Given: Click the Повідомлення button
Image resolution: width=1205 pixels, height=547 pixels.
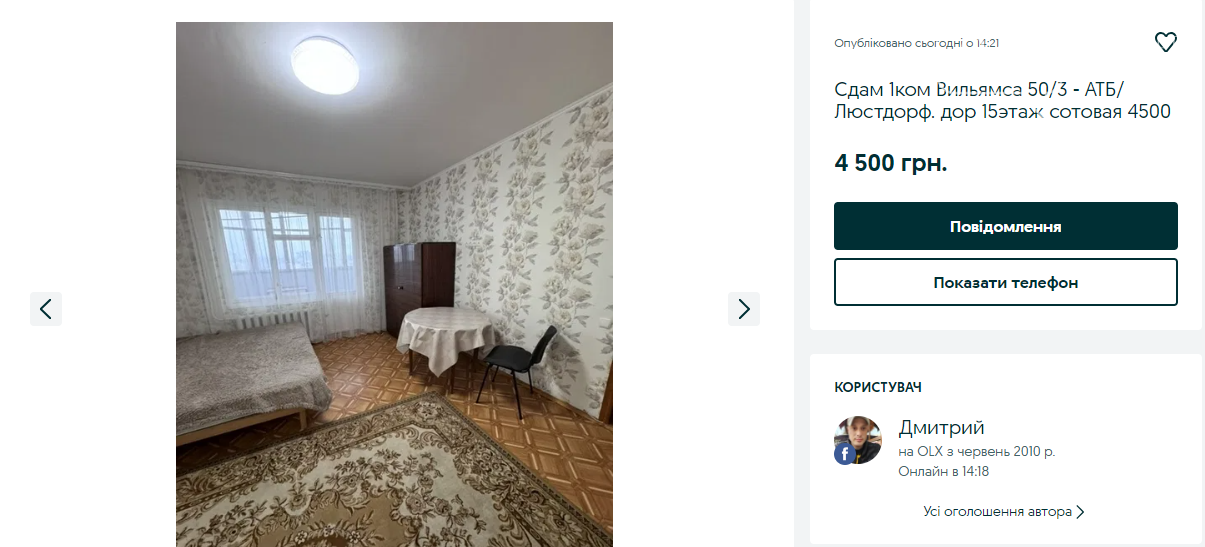Looking at the screenshot, I should (1006, 226).
